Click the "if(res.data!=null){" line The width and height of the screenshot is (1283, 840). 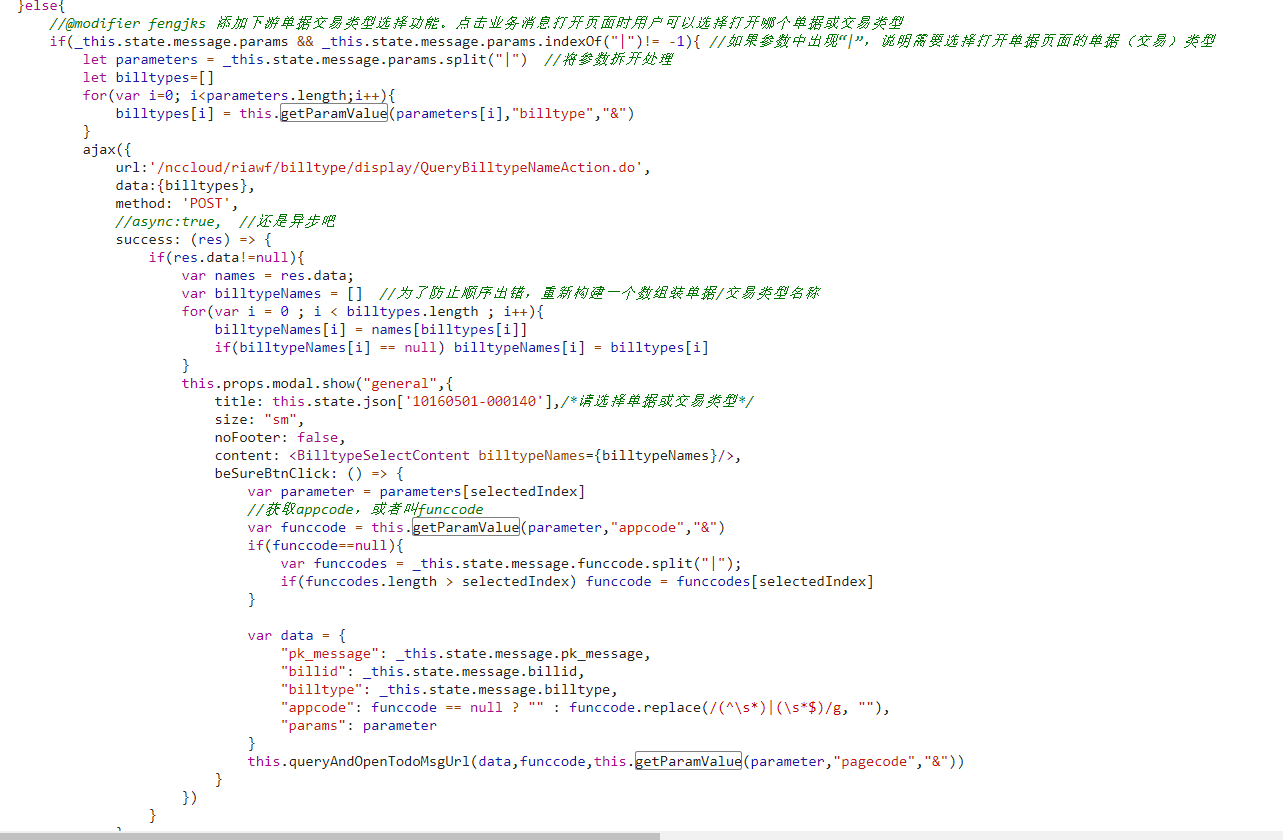point(226,257)
